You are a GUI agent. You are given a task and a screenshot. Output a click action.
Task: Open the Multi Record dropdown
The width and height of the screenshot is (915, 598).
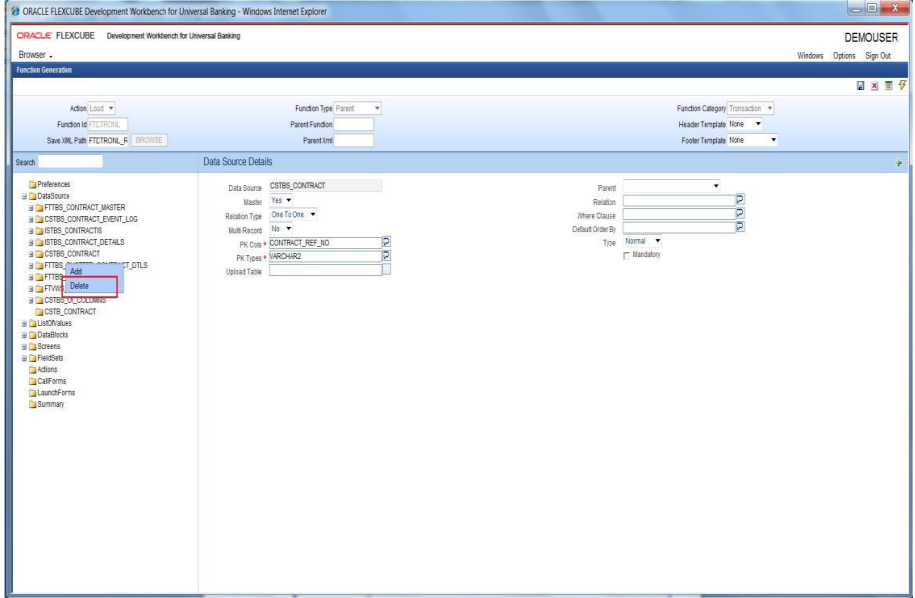click(281, 229)
